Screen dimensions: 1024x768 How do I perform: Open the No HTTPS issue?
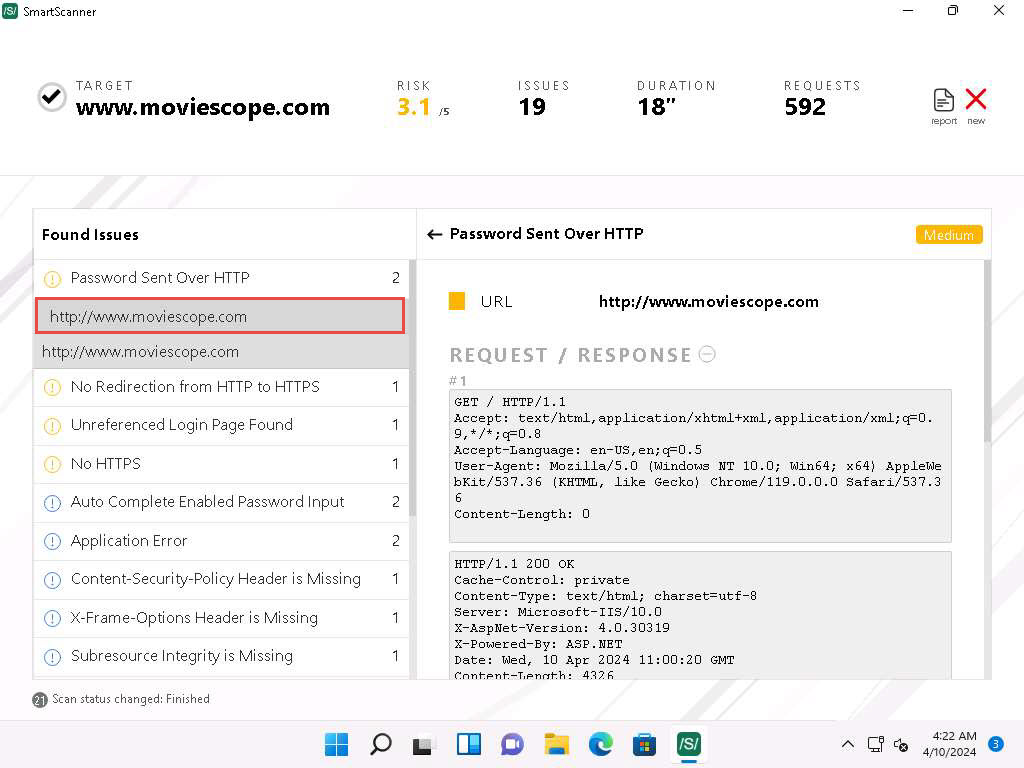(106, 464)
